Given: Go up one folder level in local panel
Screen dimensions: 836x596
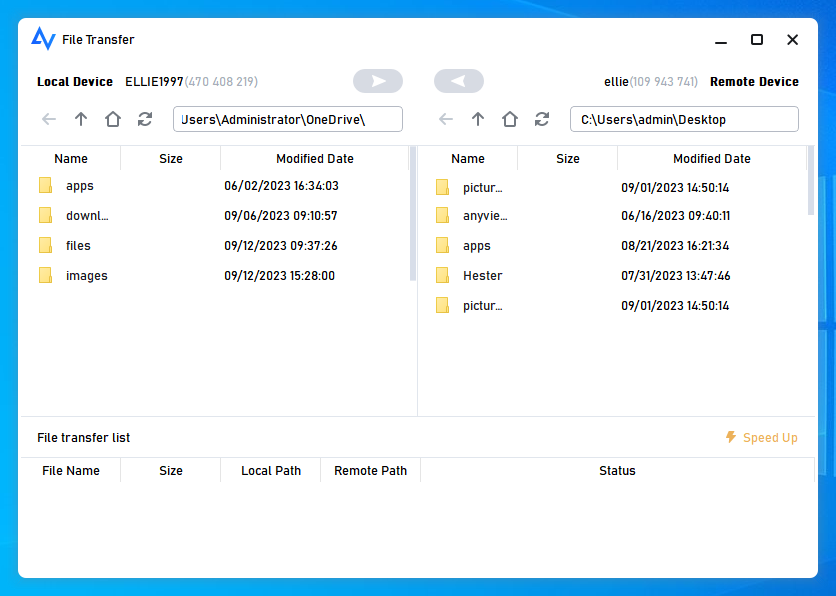Looking at the screenshot, I should (81, 119).
